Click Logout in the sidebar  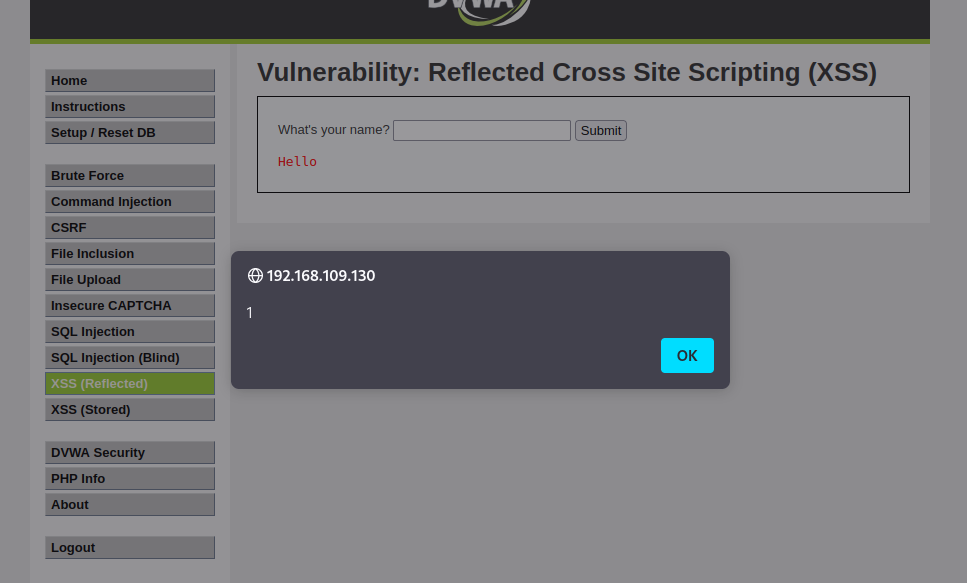[130, 547]
